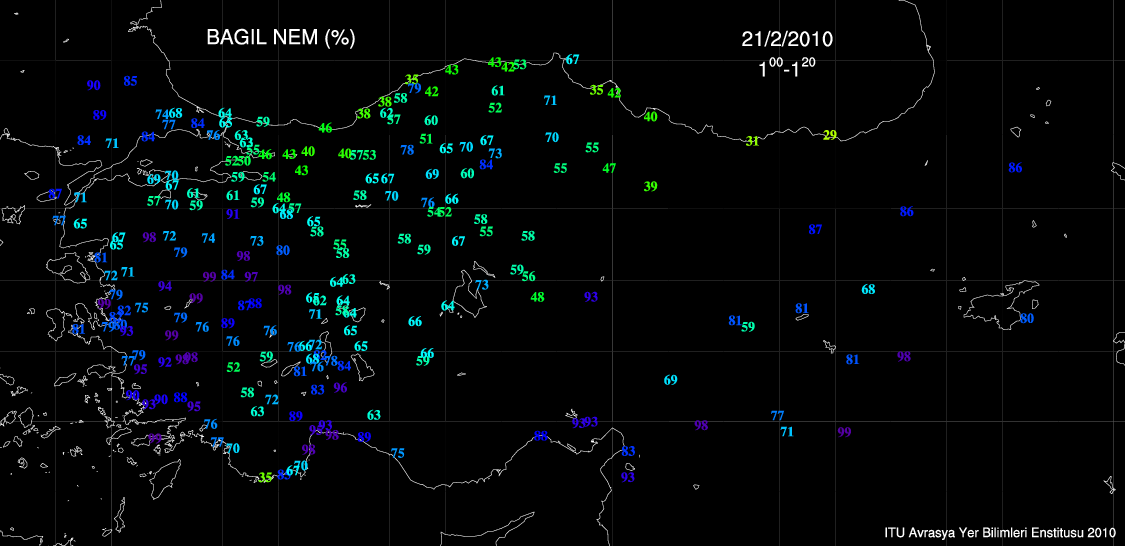The width and height of the screenshot is (1125, 546).
Task: Click the blue 90 in the upper-left corner
Action: click(94, 85)
